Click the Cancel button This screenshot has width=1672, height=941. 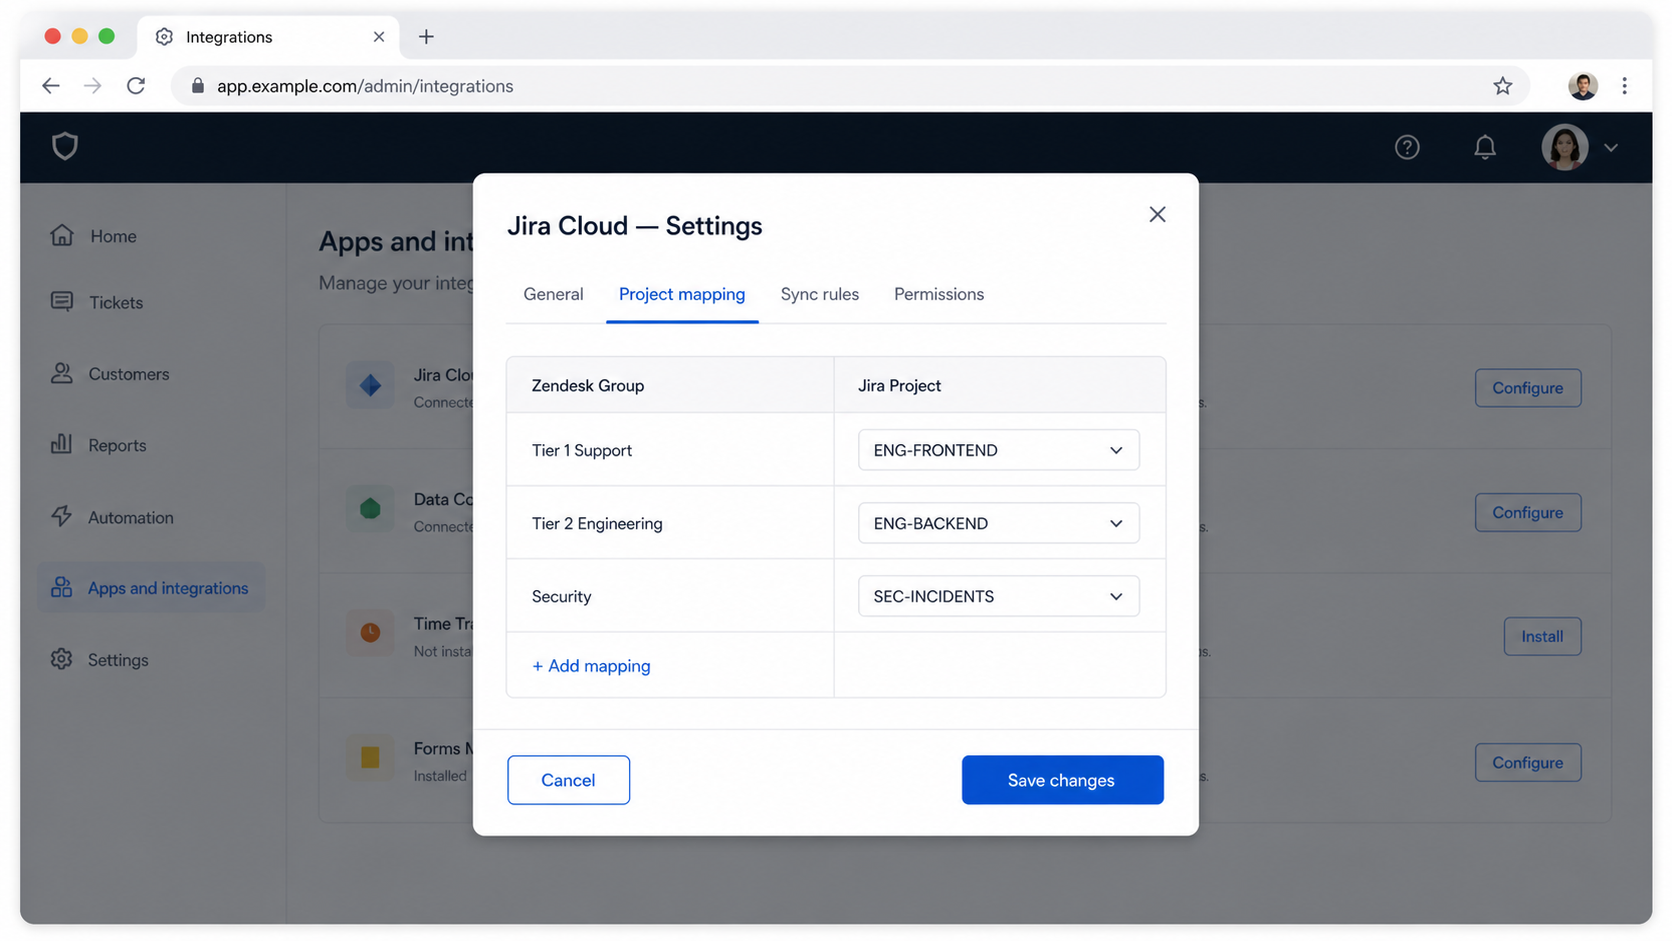[x=568, y=780]
